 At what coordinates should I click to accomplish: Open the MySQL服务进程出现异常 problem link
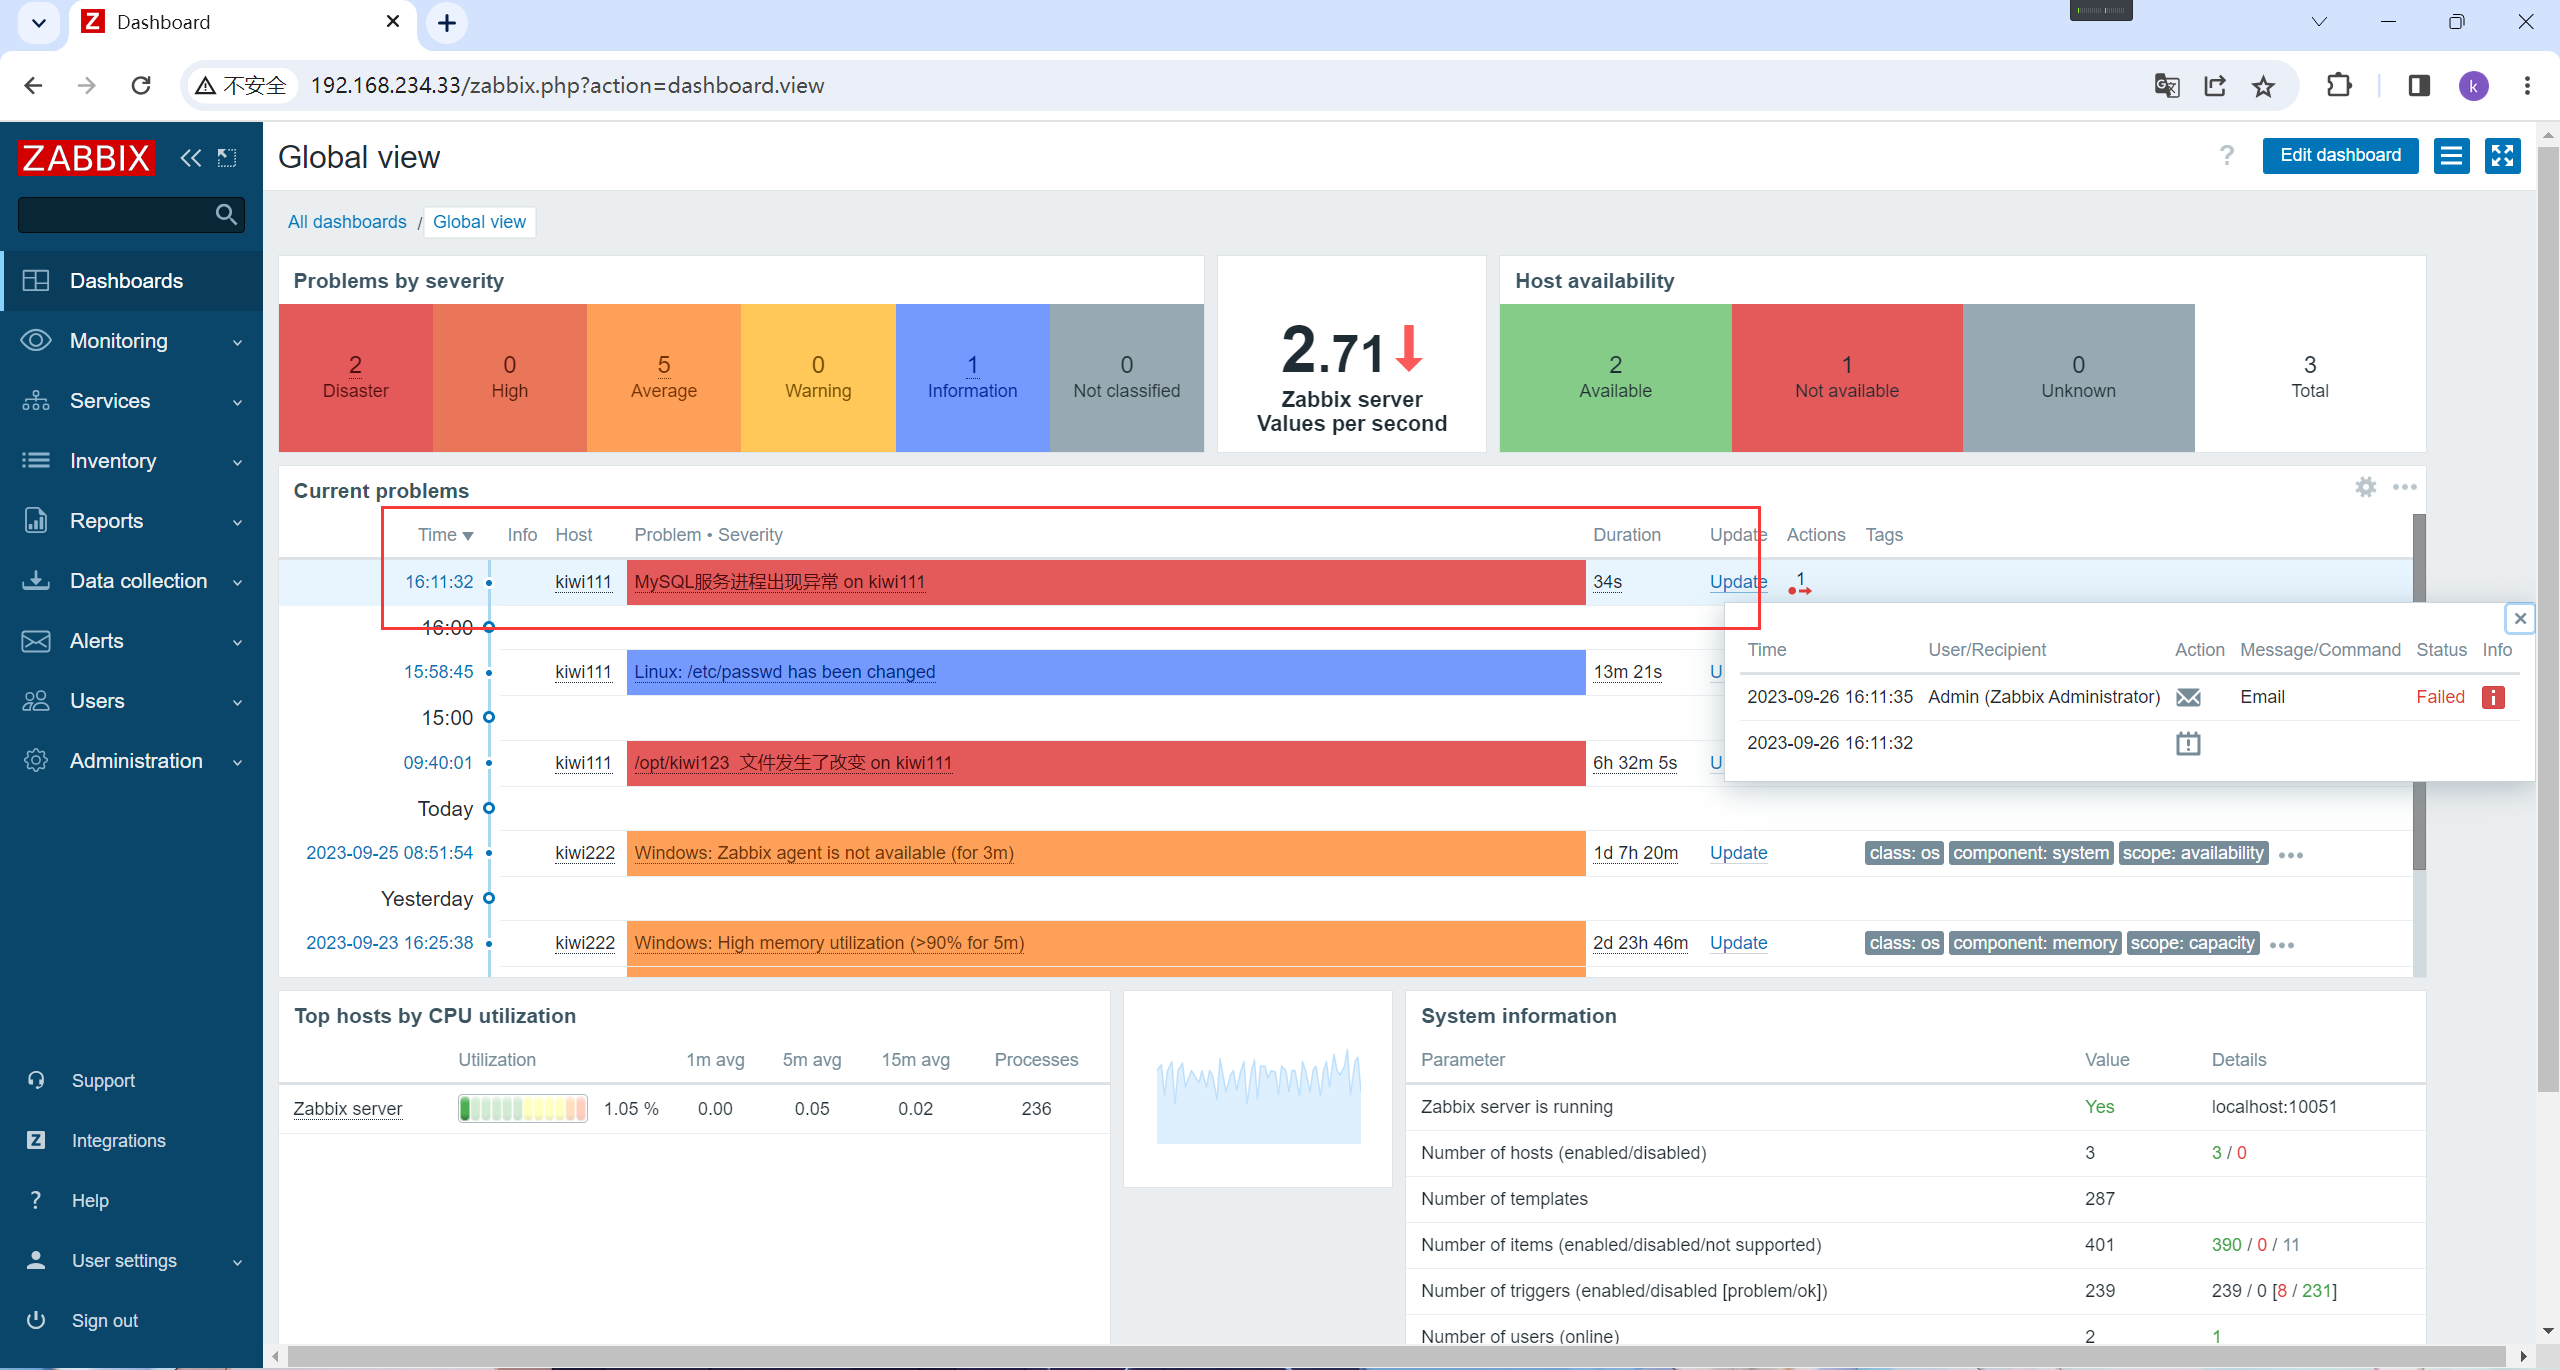pyautogui.click(x=779, y=582)
